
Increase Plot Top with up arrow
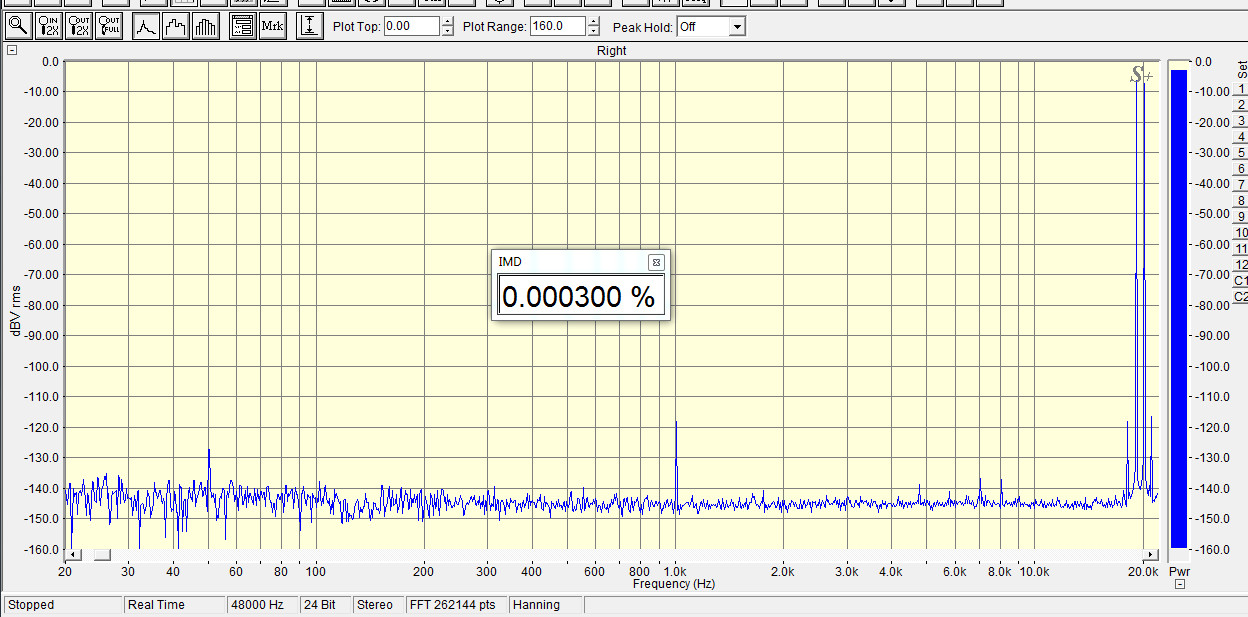(x=446, y=22)
